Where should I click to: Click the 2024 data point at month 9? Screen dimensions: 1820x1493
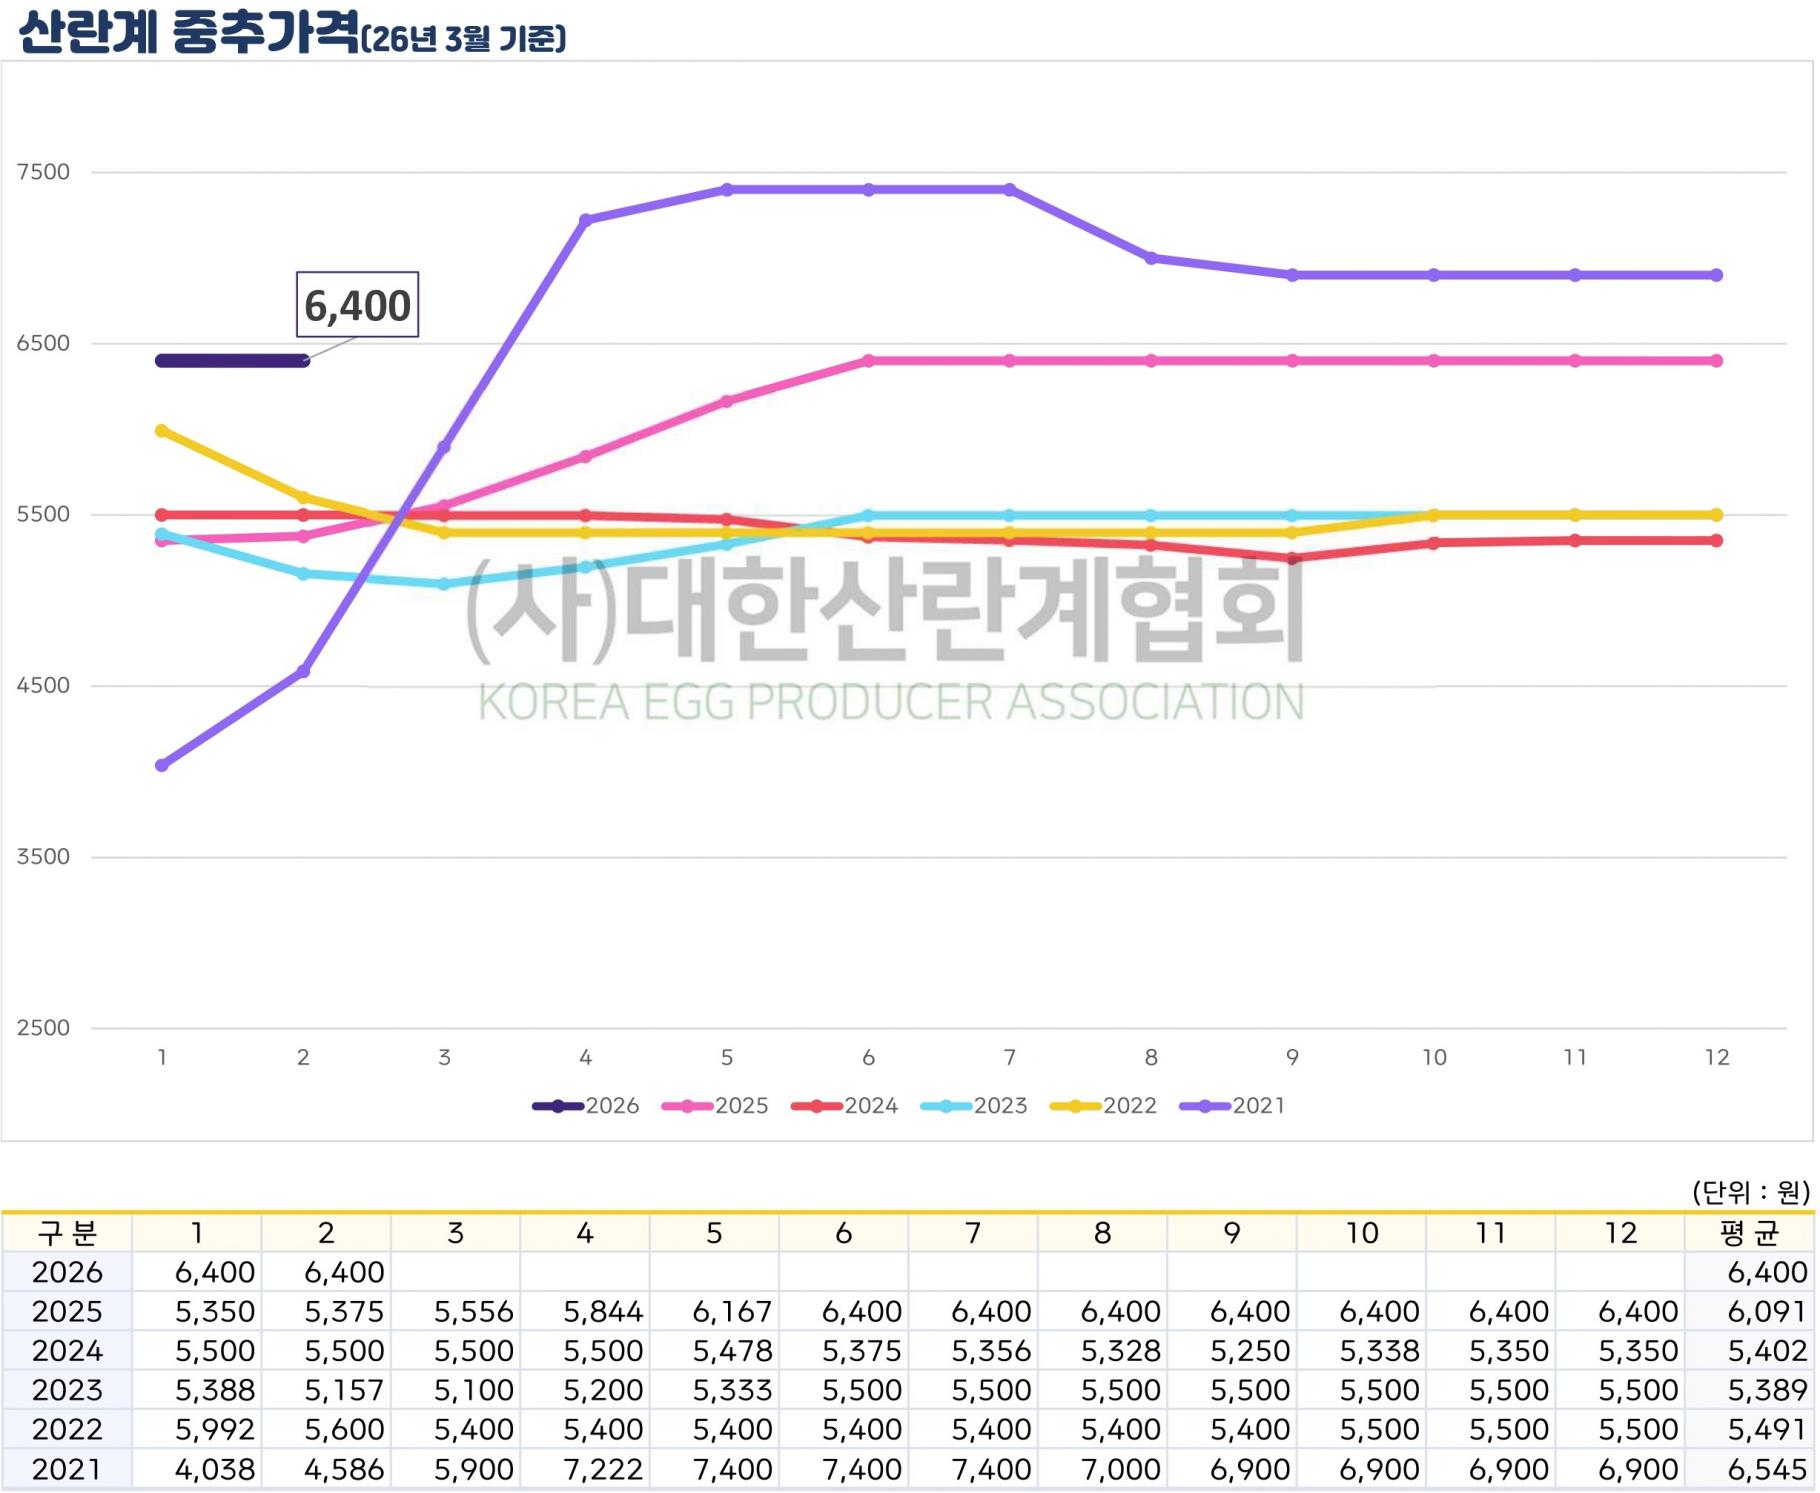click(1293, 558)
